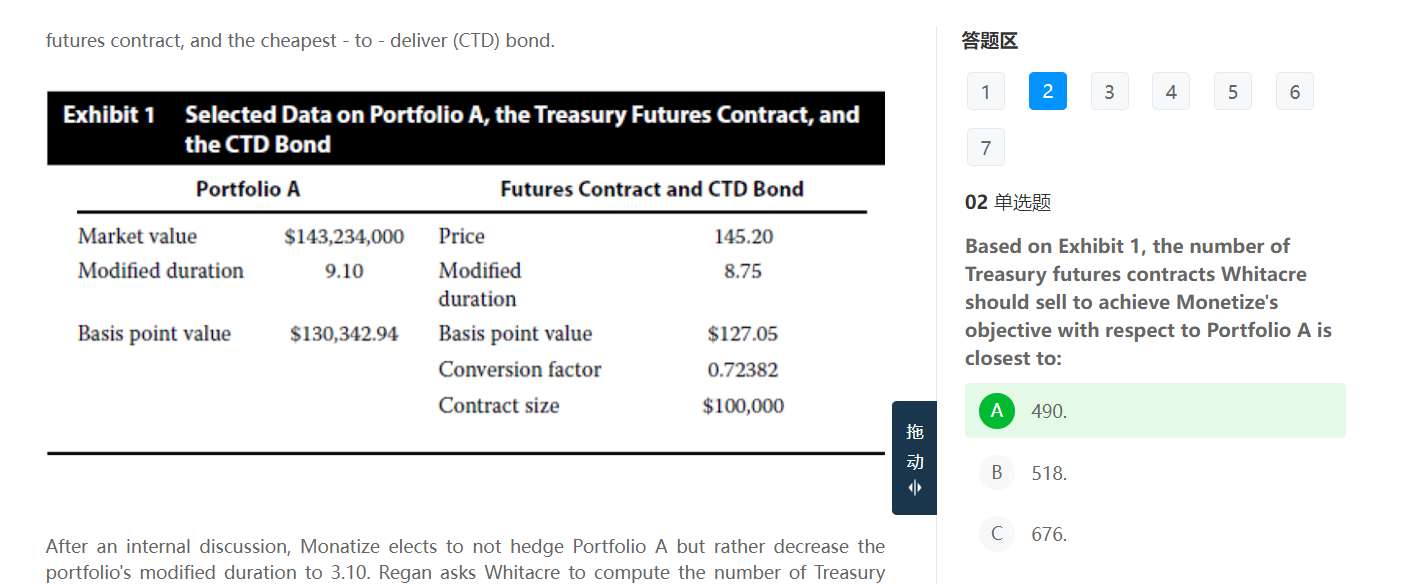Click Portfolio A market value $143,234,000
This screenshot has height=584, width=1415.
(344, 237)
